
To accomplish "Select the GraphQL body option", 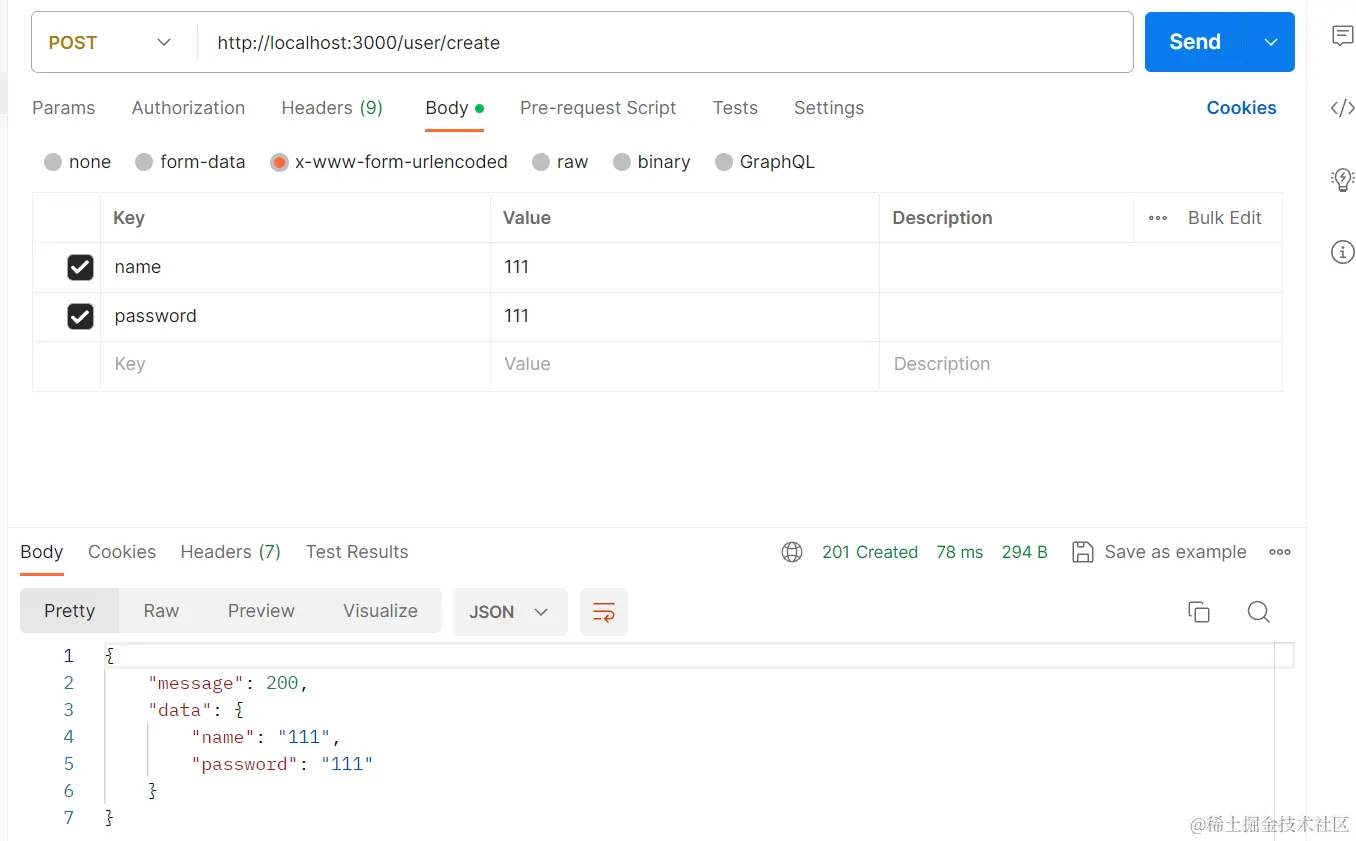I will pos(724,162).
